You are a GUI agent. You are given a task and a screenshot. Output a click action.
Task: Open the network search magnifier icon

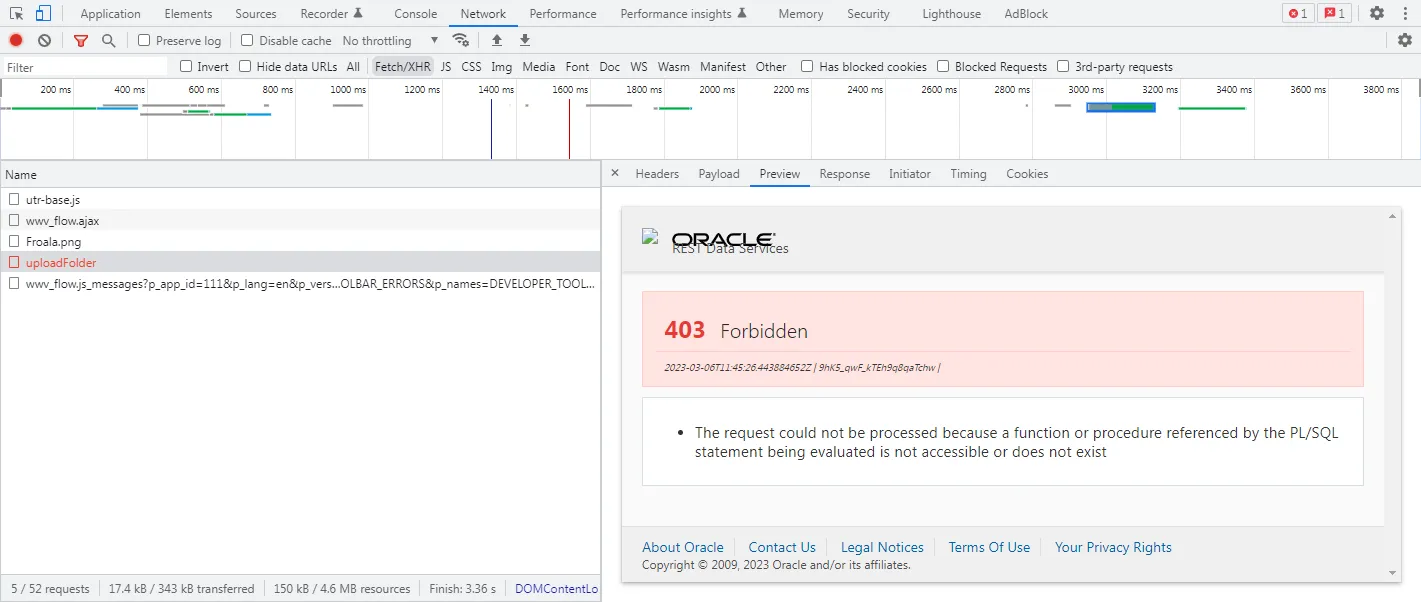click(108, 40)
